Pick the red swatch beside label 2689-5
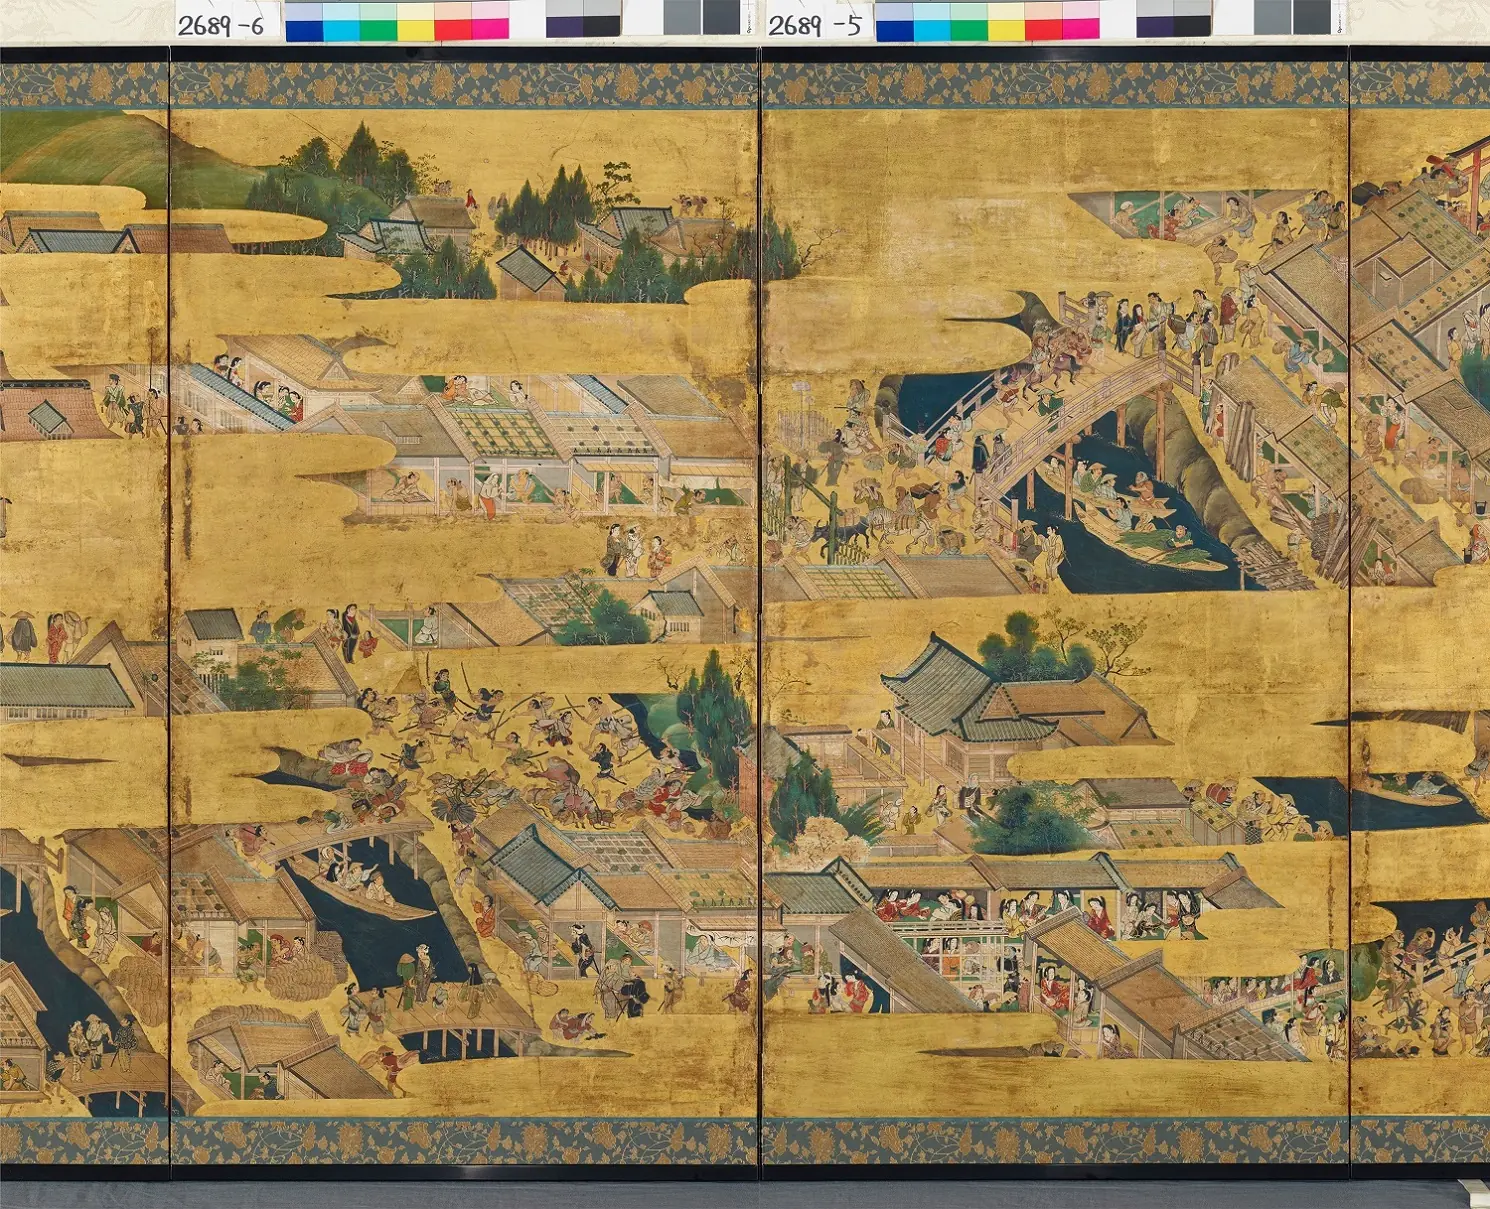The height and width of the screenshot is (1209, 1490). [x=1043, y=21]
